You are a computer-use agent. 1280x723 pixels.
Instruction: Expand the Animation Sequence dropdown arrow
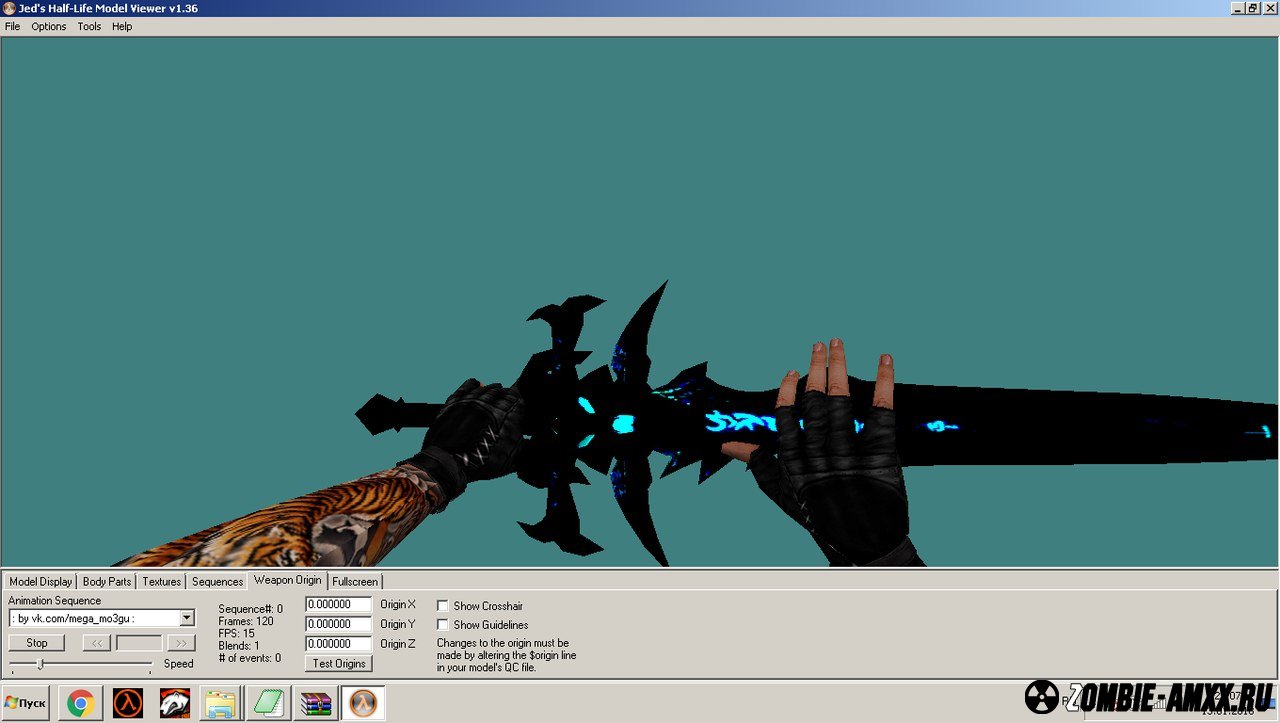coord(186,618)
